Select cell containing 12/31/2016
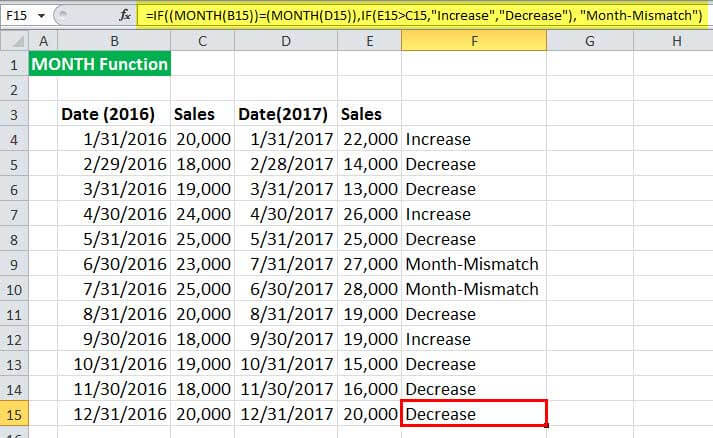 click(x=114, y=414)
